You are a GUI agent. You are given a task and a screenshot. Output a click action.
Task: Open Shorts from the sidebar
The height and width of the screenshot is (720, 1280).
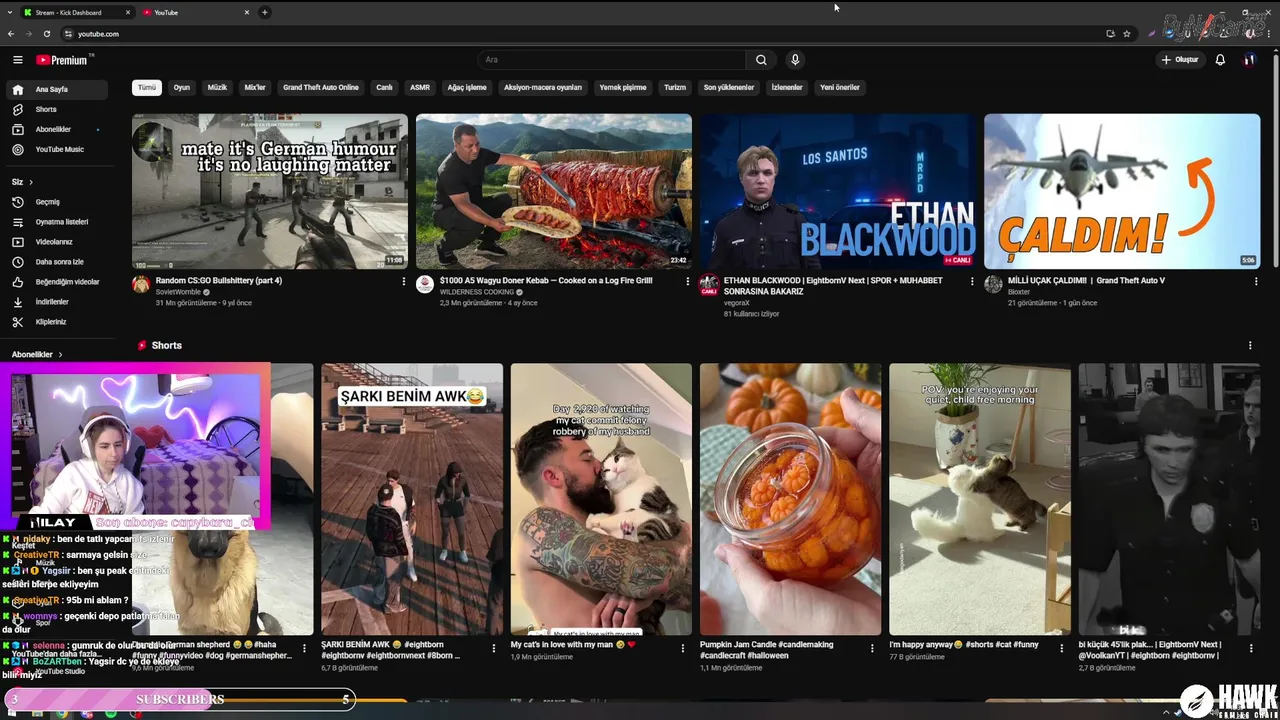point(58,109)
